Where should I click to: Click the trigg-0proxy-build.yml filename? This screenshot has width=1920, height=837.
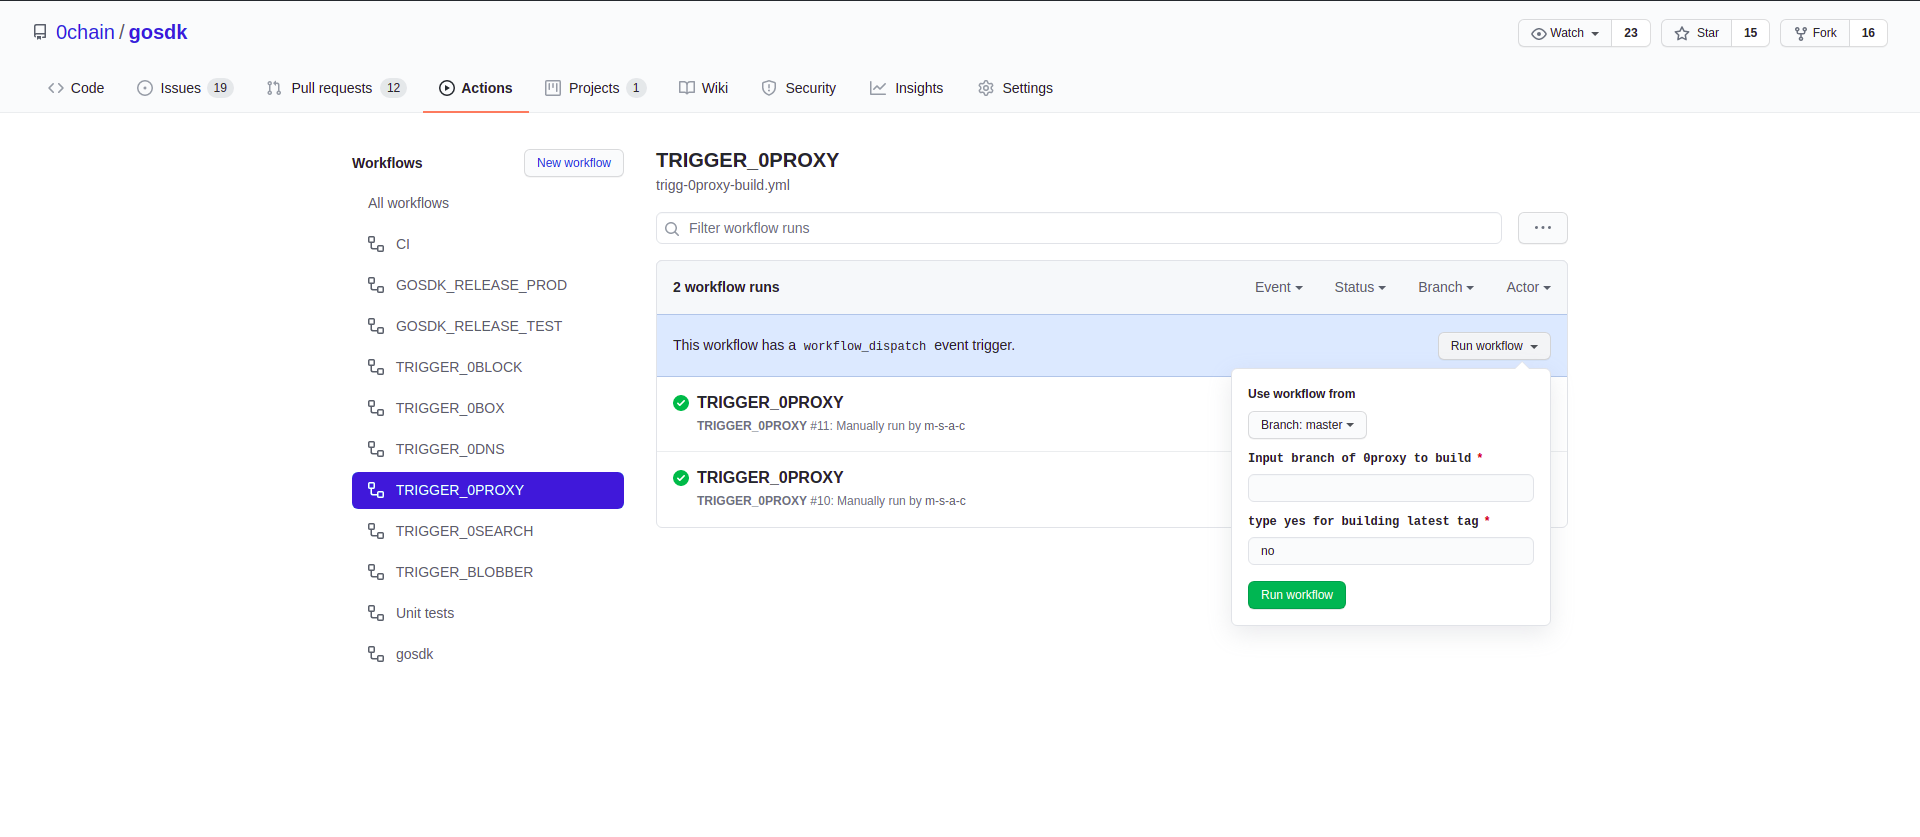(x=723, y=185)
